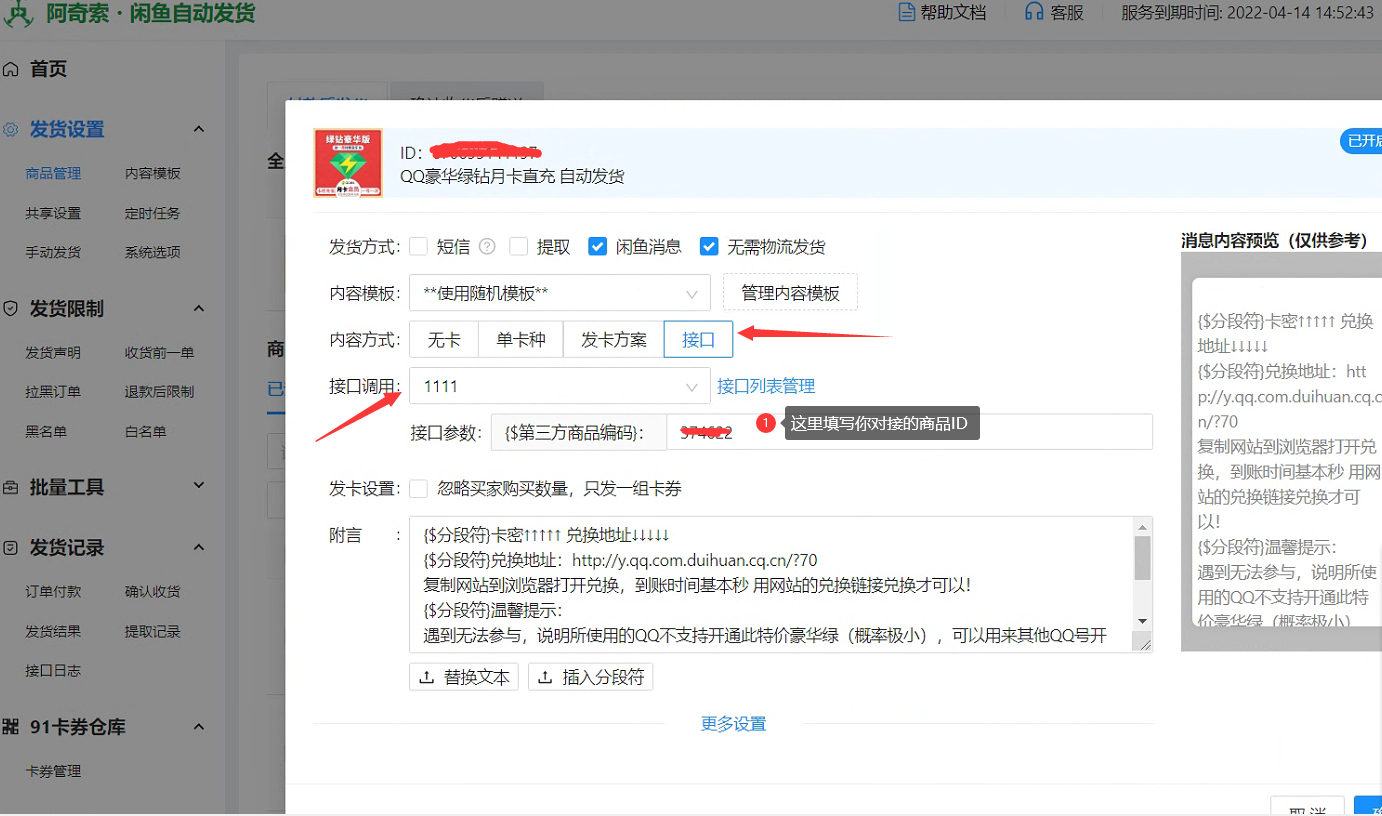The height and width of the screenshot is (816, 1382).
Task: Click inside the 附言 text area
Action: pyautogui.click(x=772, y=585)
